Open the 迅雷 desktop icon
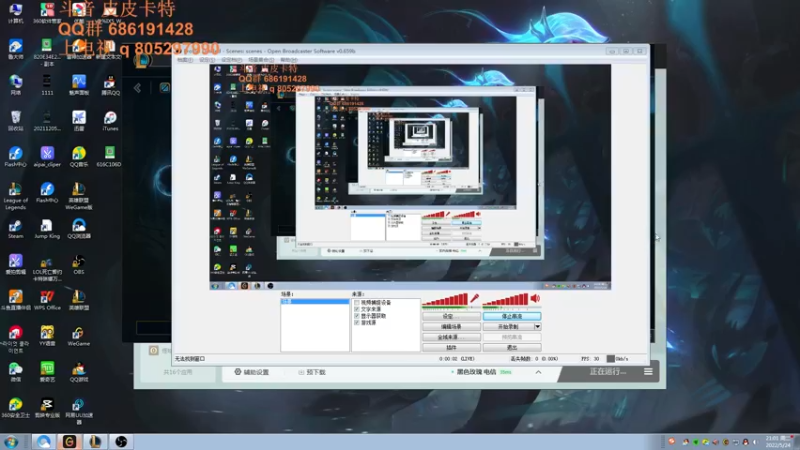The width and height of the screenshot is (800, 450). (78, 121)
